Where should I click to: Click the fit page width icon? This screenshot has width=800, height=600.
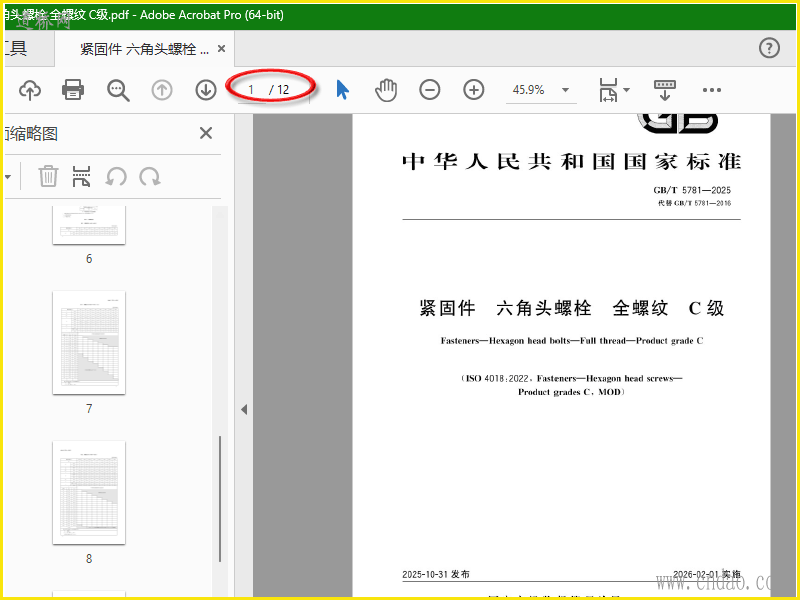(608, 90)
